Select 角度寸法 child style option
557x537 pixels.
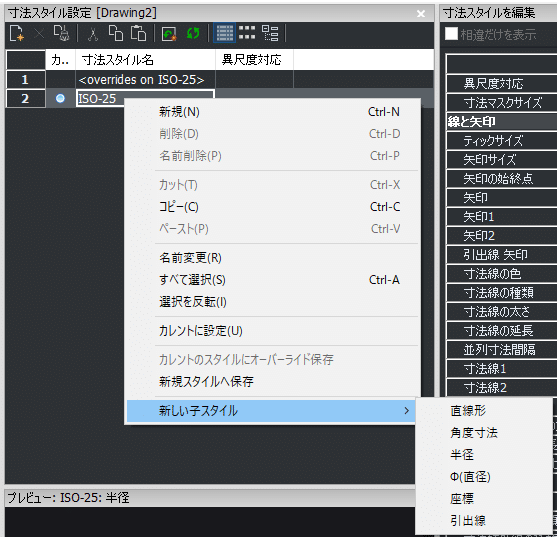tap(484, 433)
